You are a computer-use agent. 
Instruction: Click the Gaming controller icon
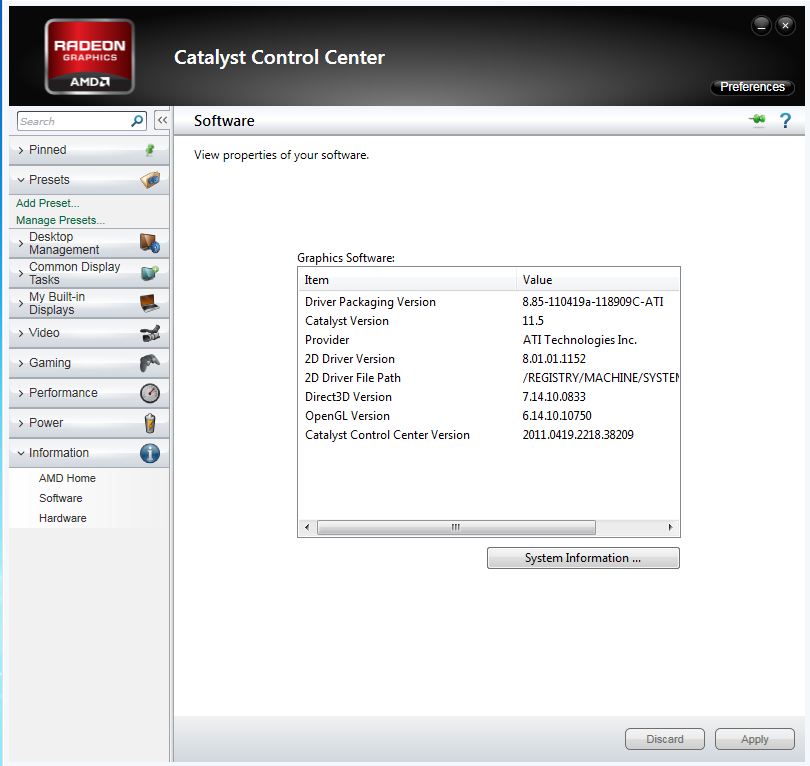click(150, 363)
